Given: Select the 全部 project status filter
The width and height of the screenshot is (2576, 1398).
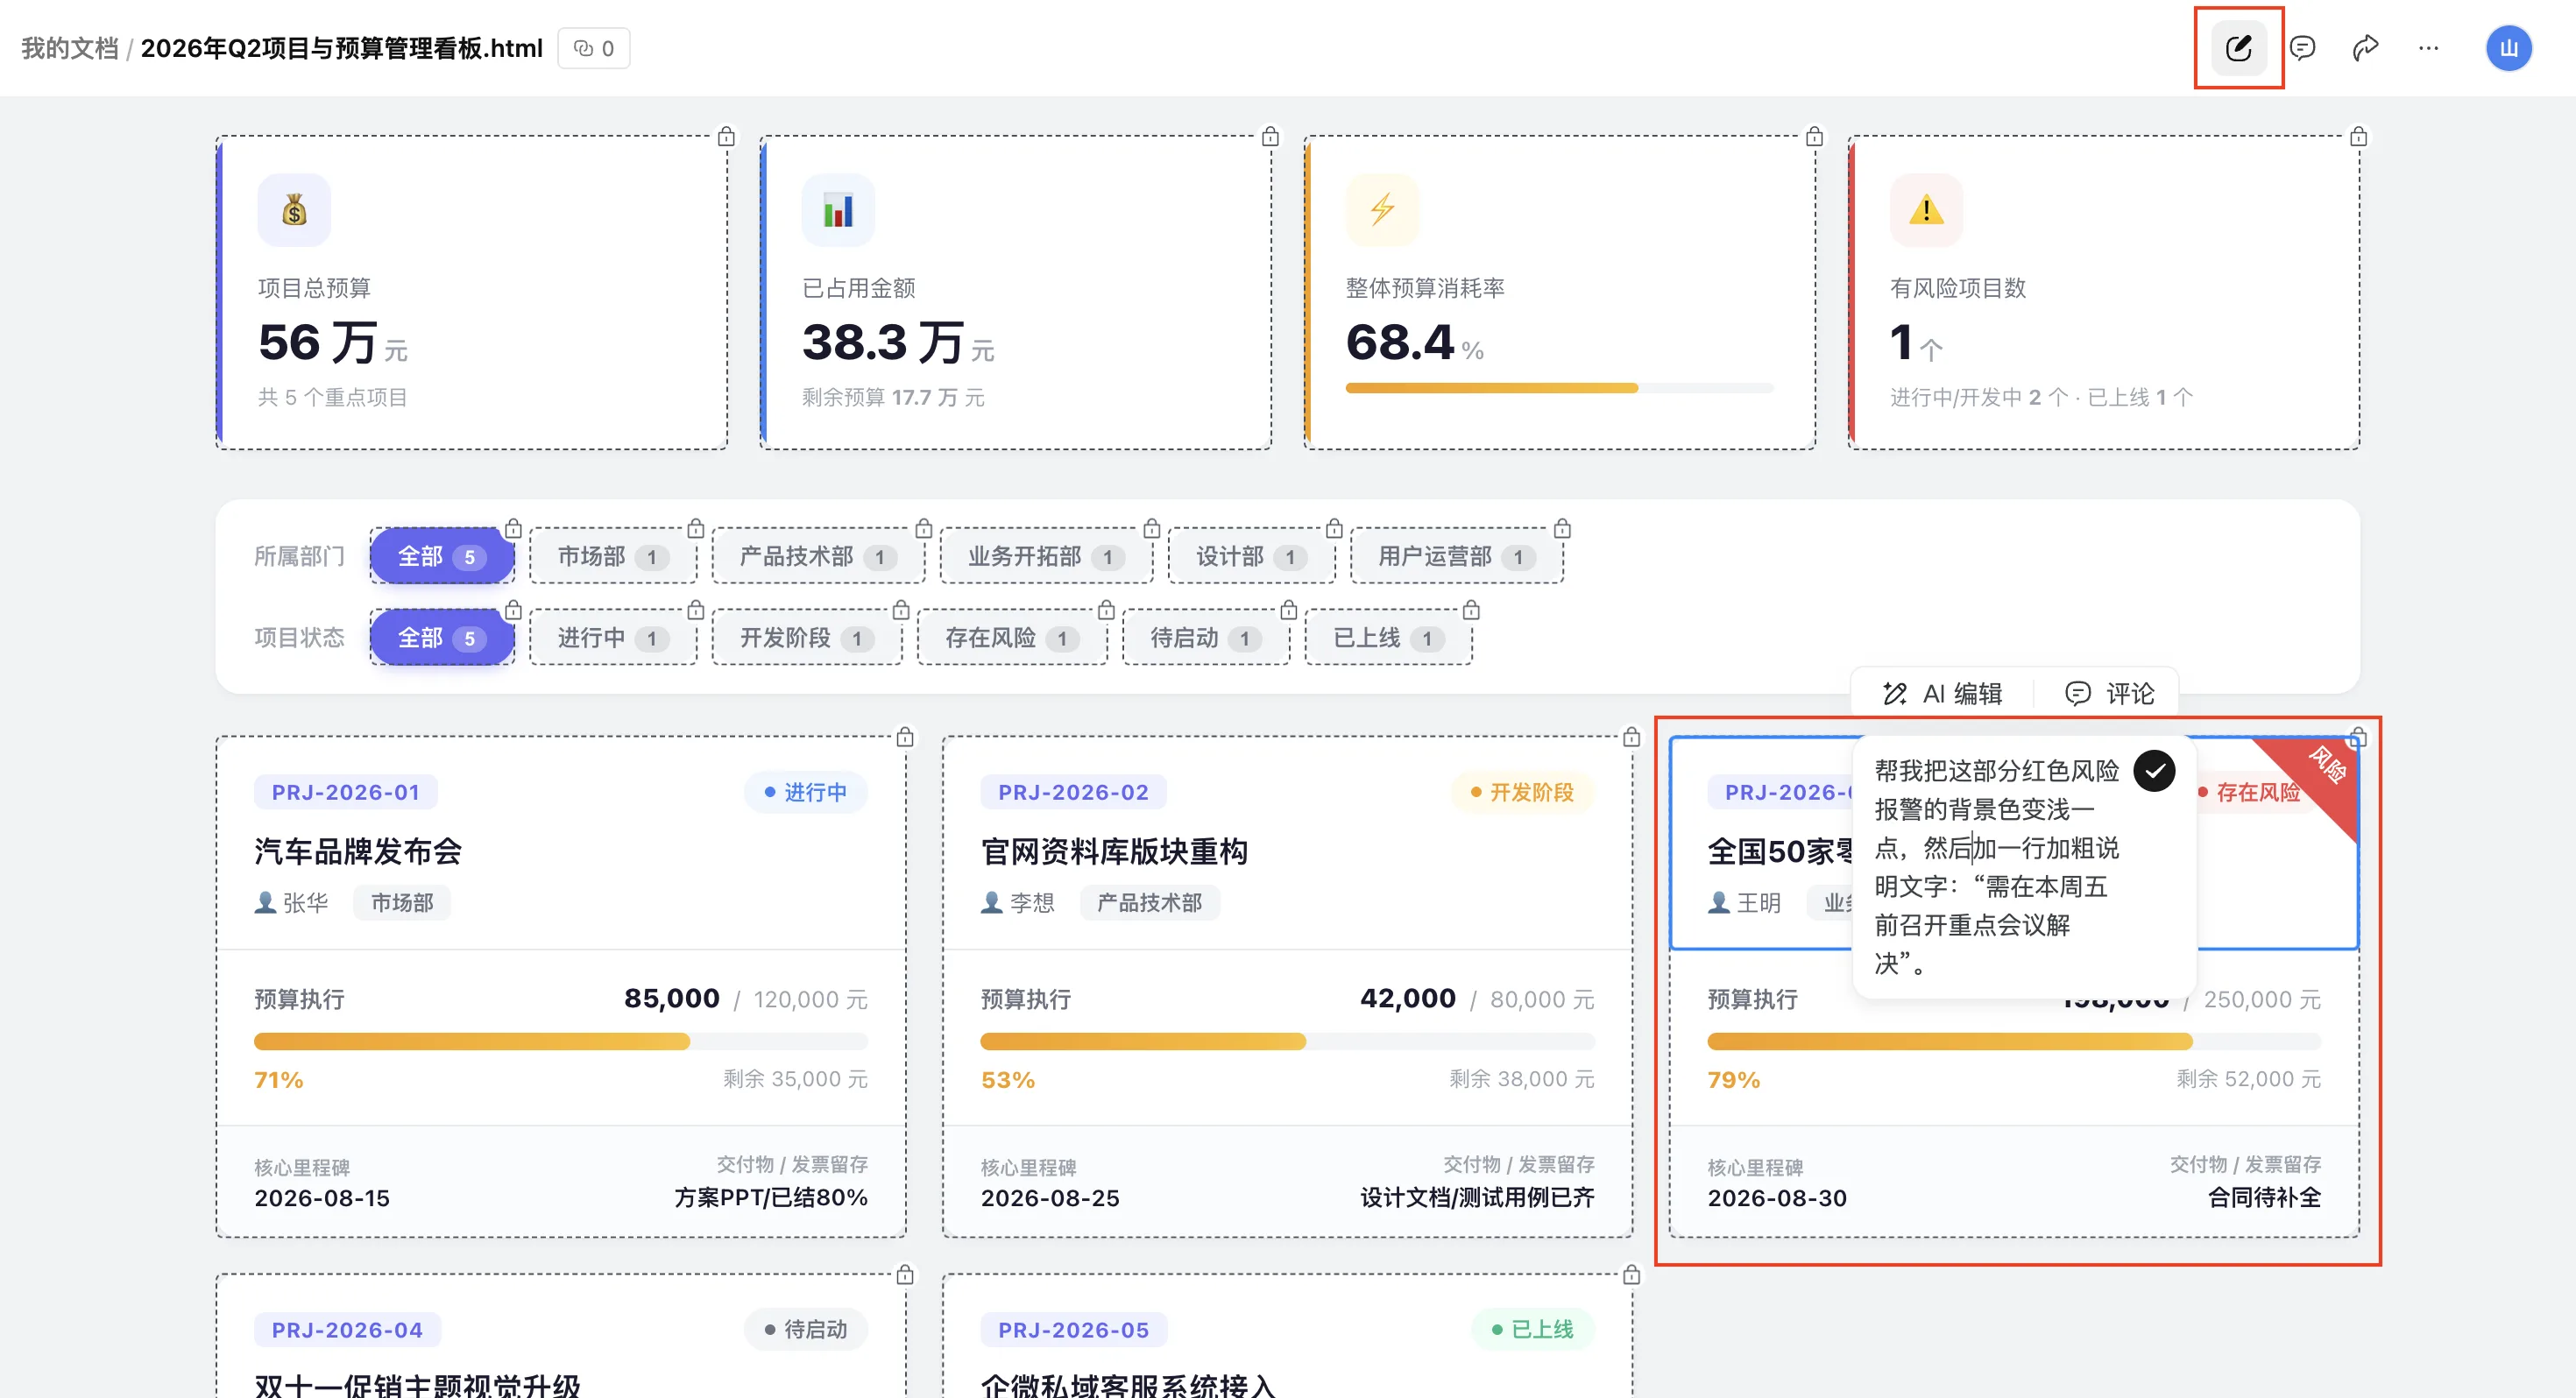Looking at the screenshot, I should point(442,638).
